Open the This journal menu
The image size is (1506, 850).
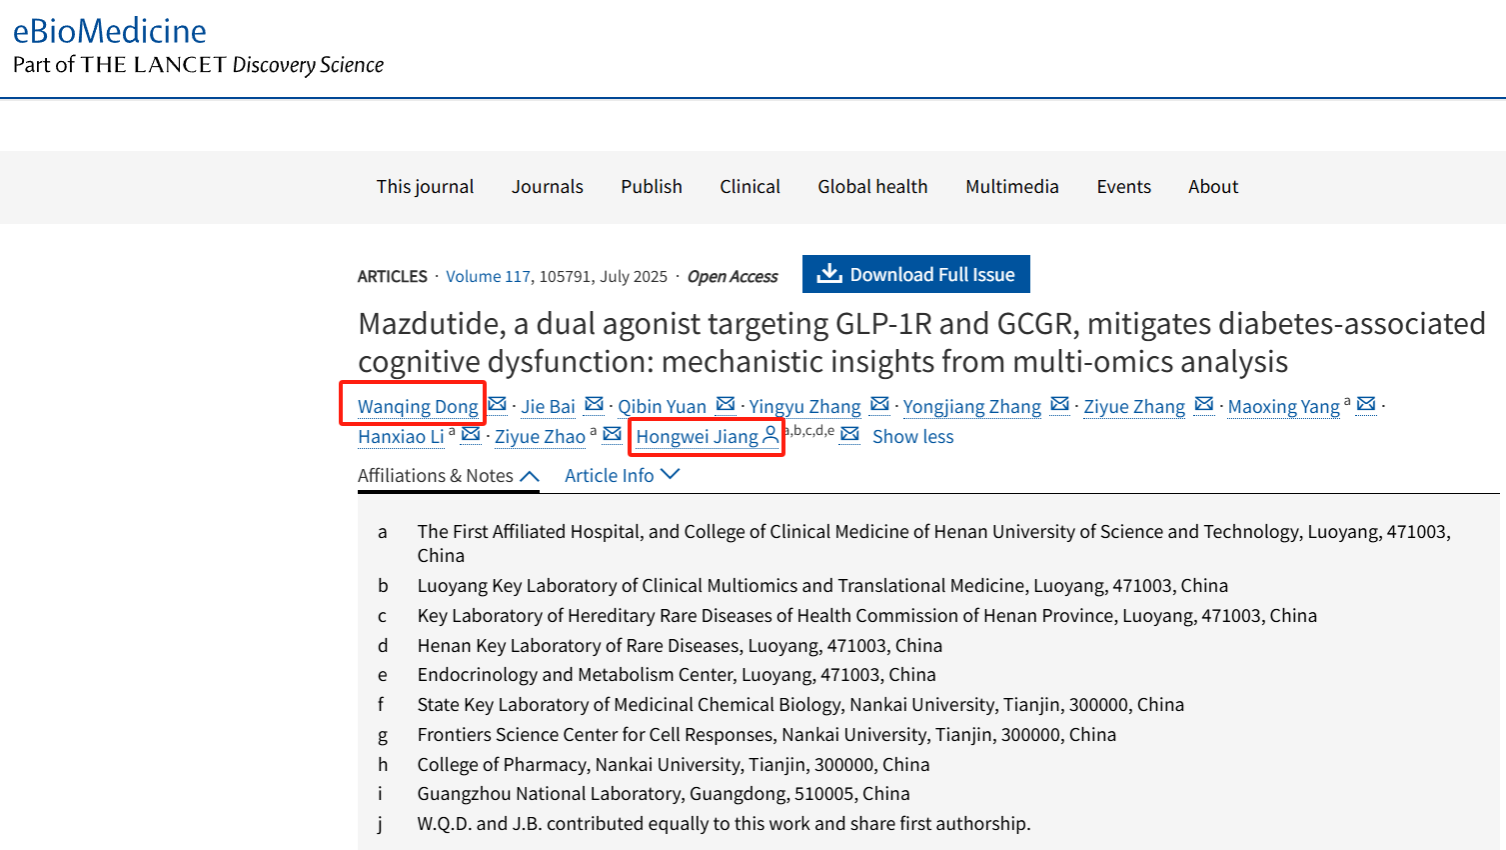[x=425, y=187]
